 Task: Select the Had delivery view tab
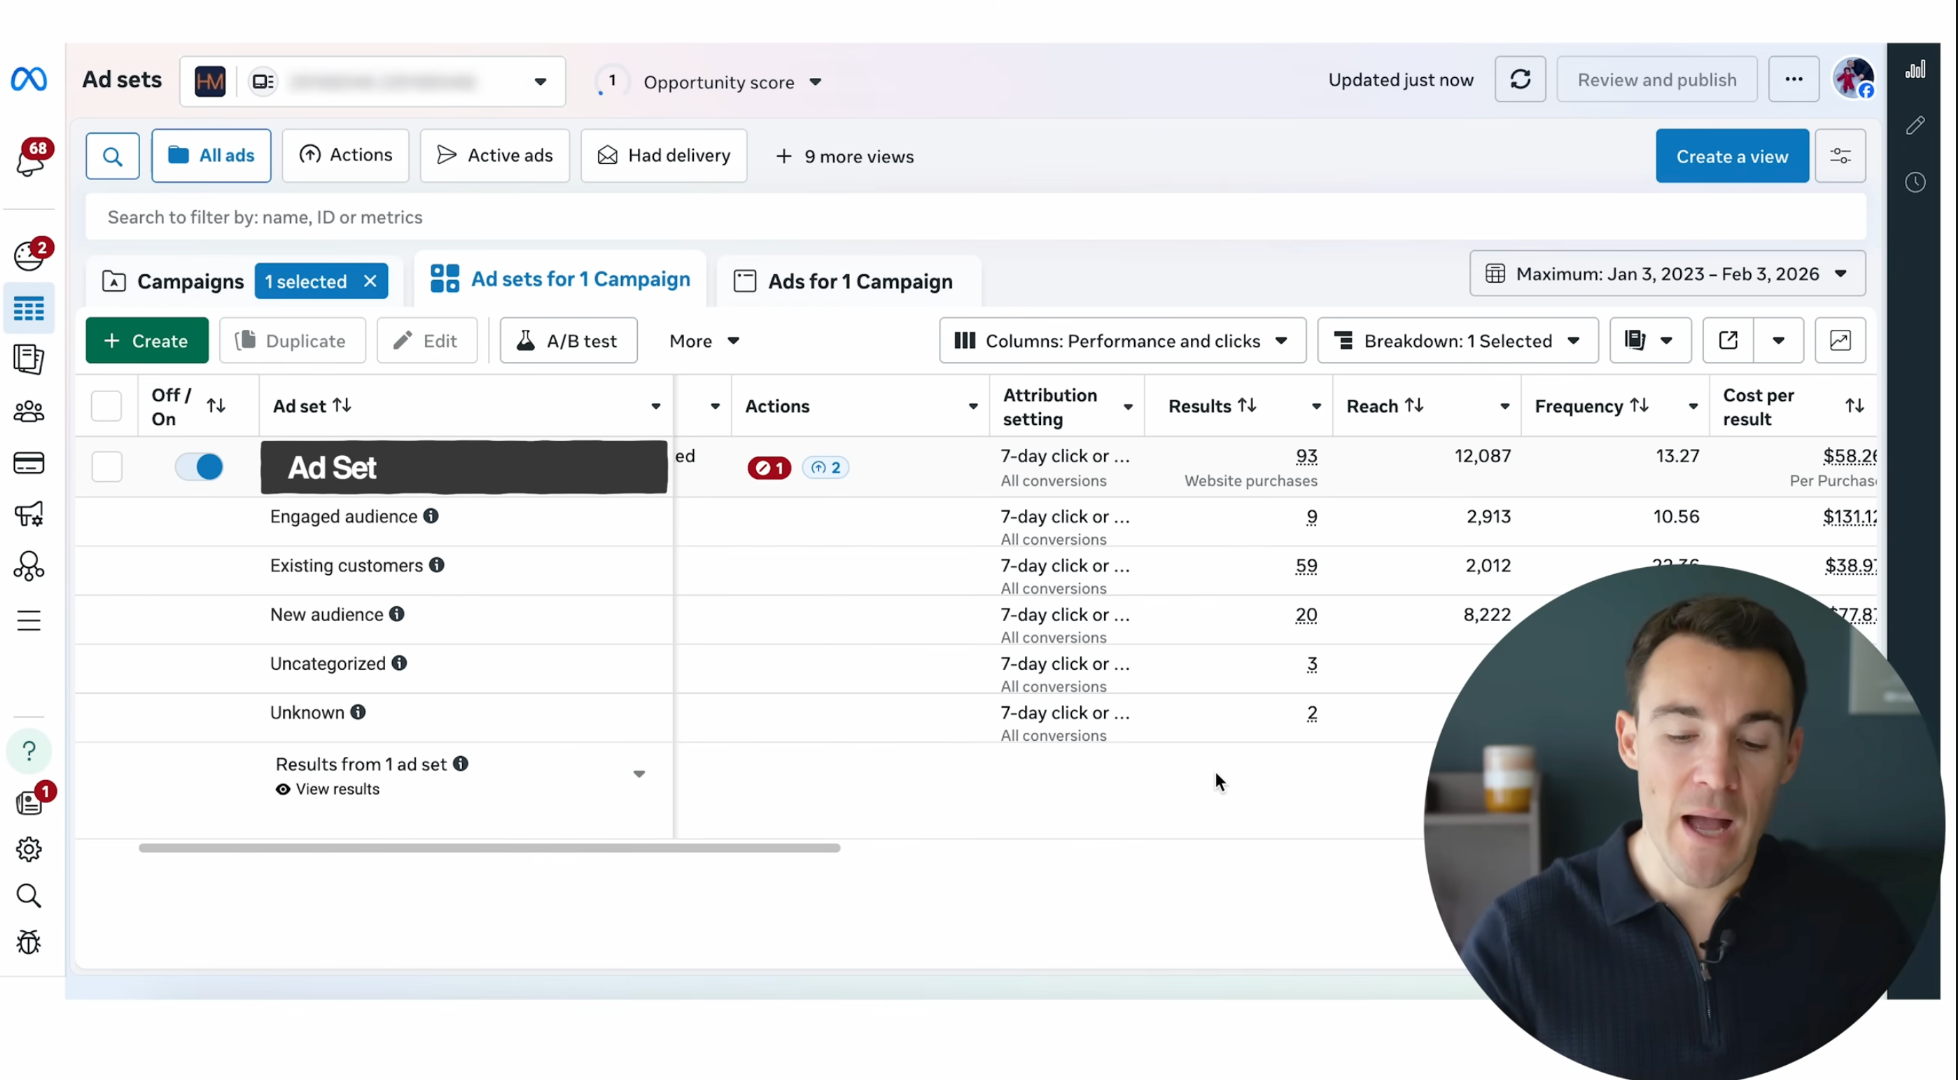(664, 156)
